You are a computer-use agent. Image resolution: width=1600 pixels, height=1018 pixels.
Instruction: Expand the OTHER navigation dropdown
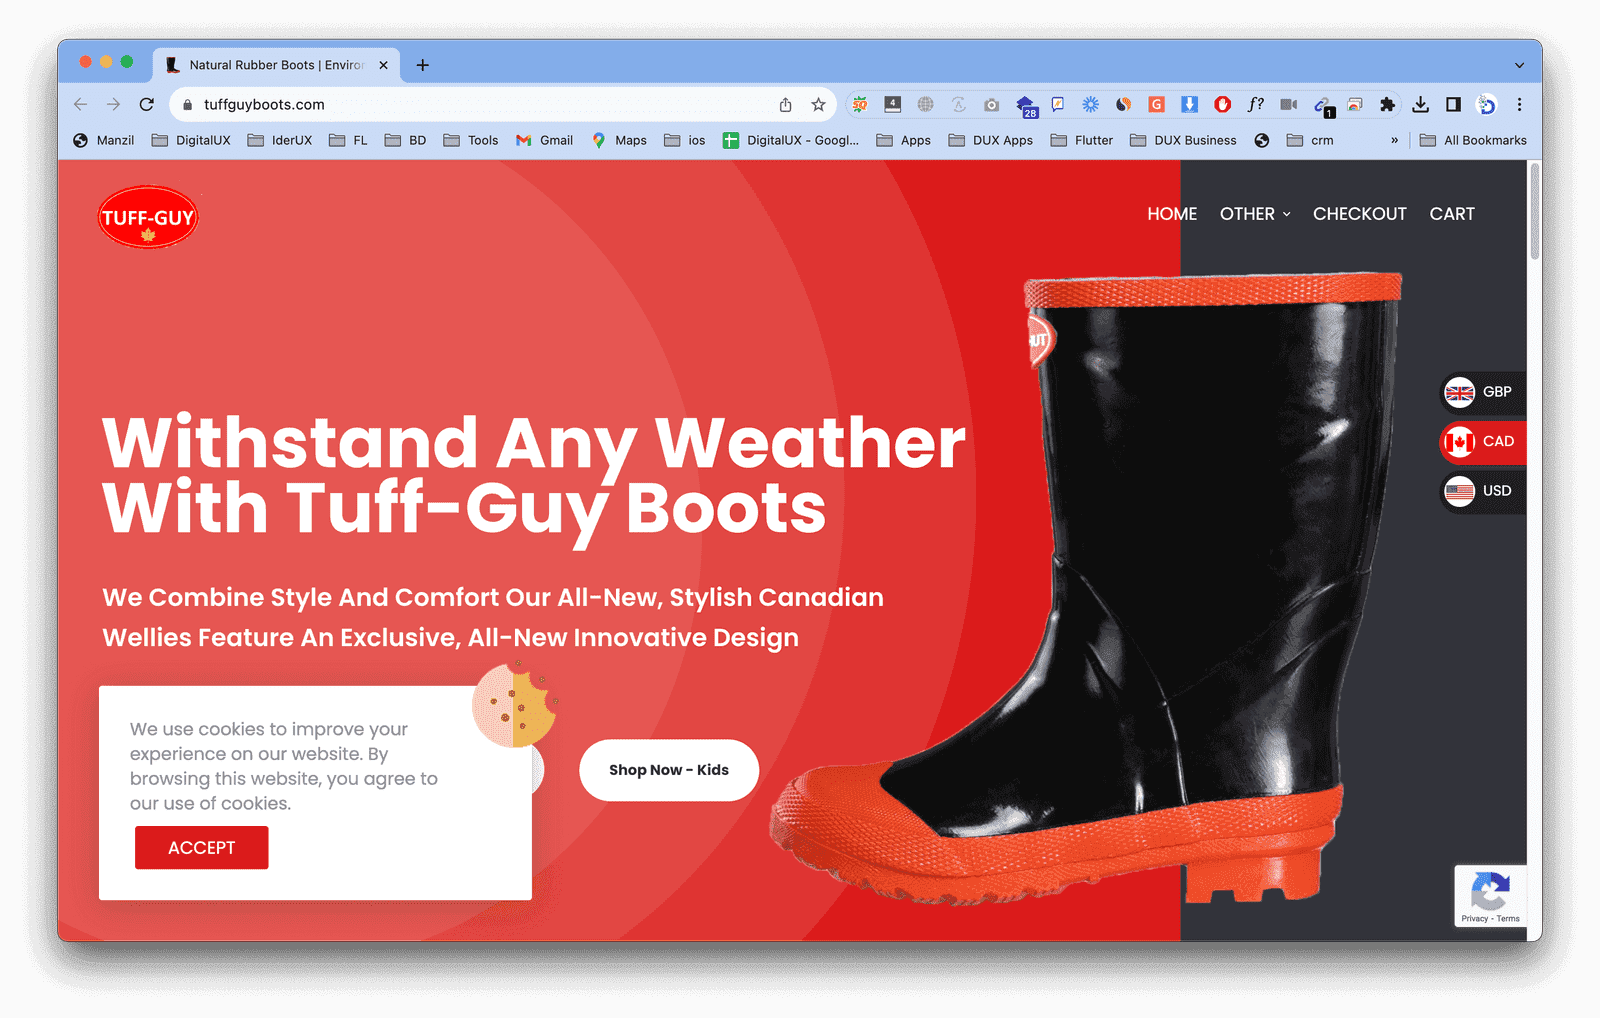pos(1255,214)
